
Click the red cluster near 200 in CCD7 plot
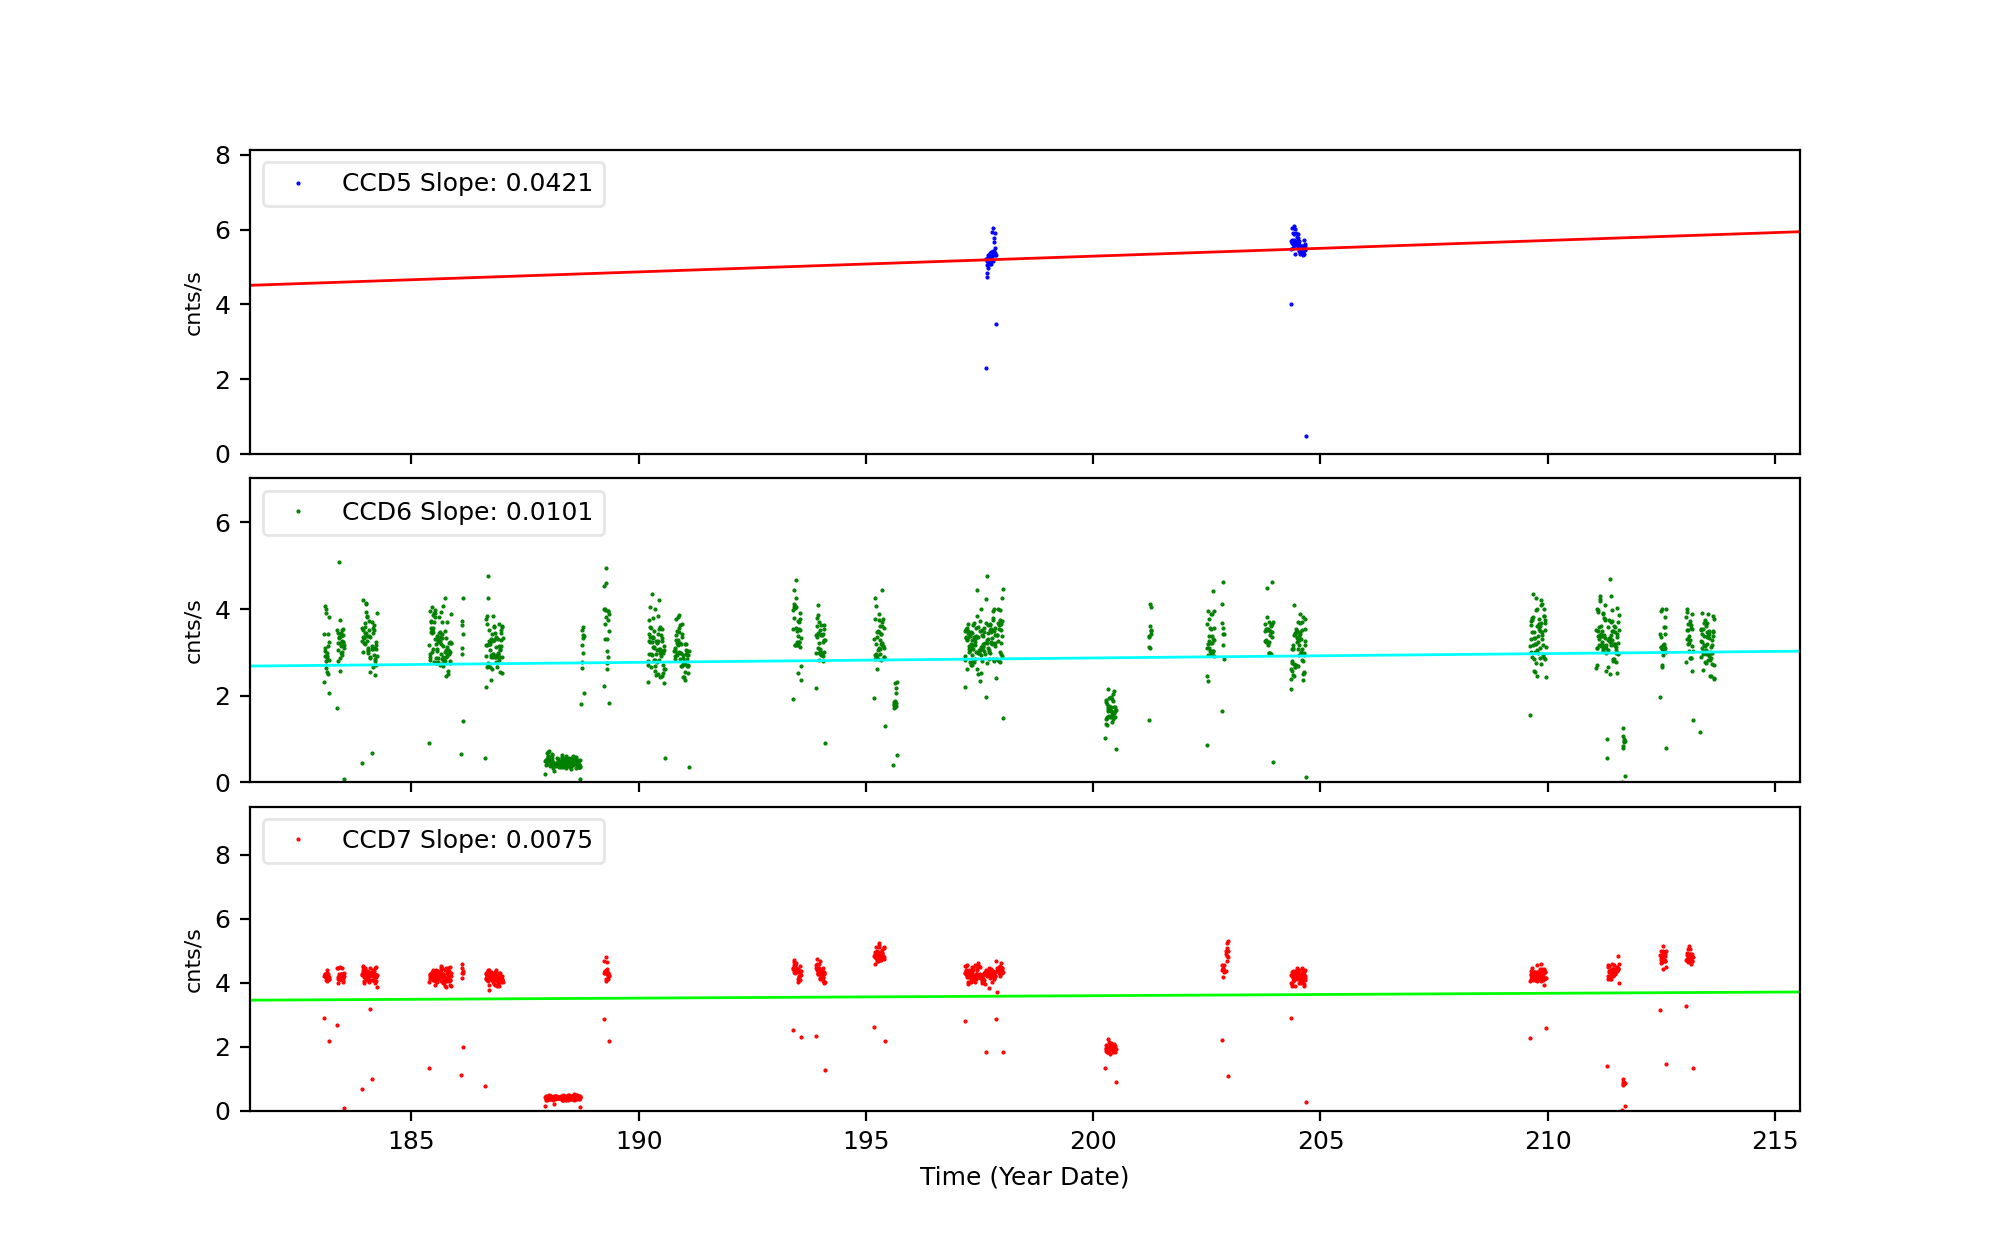(1111, 1048)
